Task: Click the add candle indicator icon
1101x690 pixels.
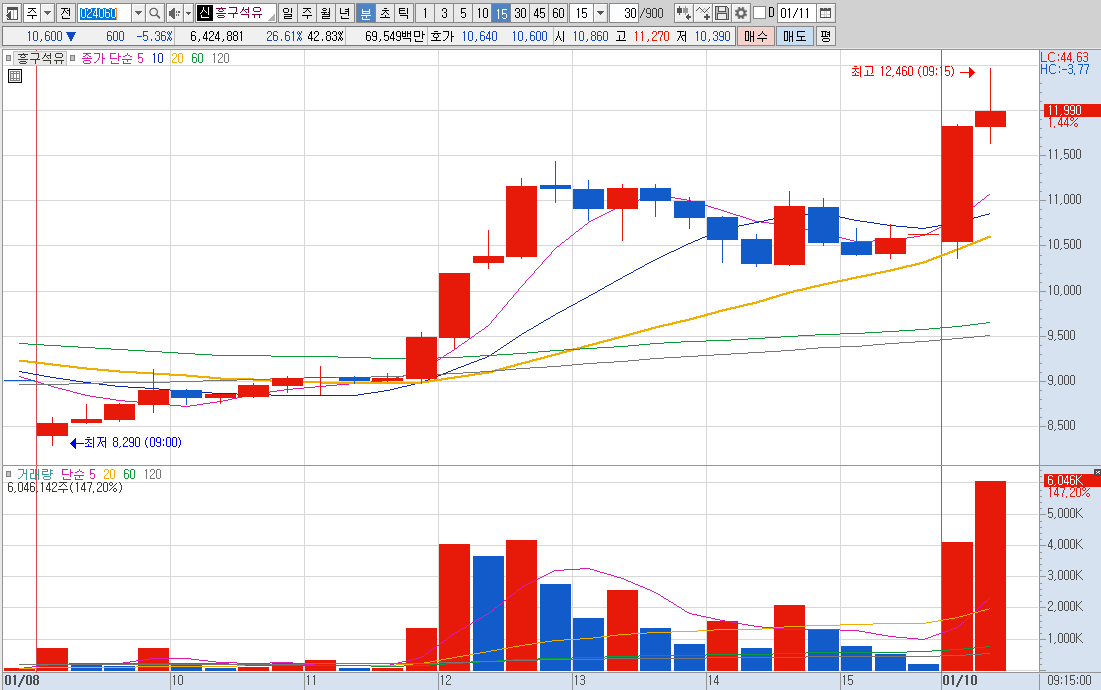Action: click(x=683, y=13)
